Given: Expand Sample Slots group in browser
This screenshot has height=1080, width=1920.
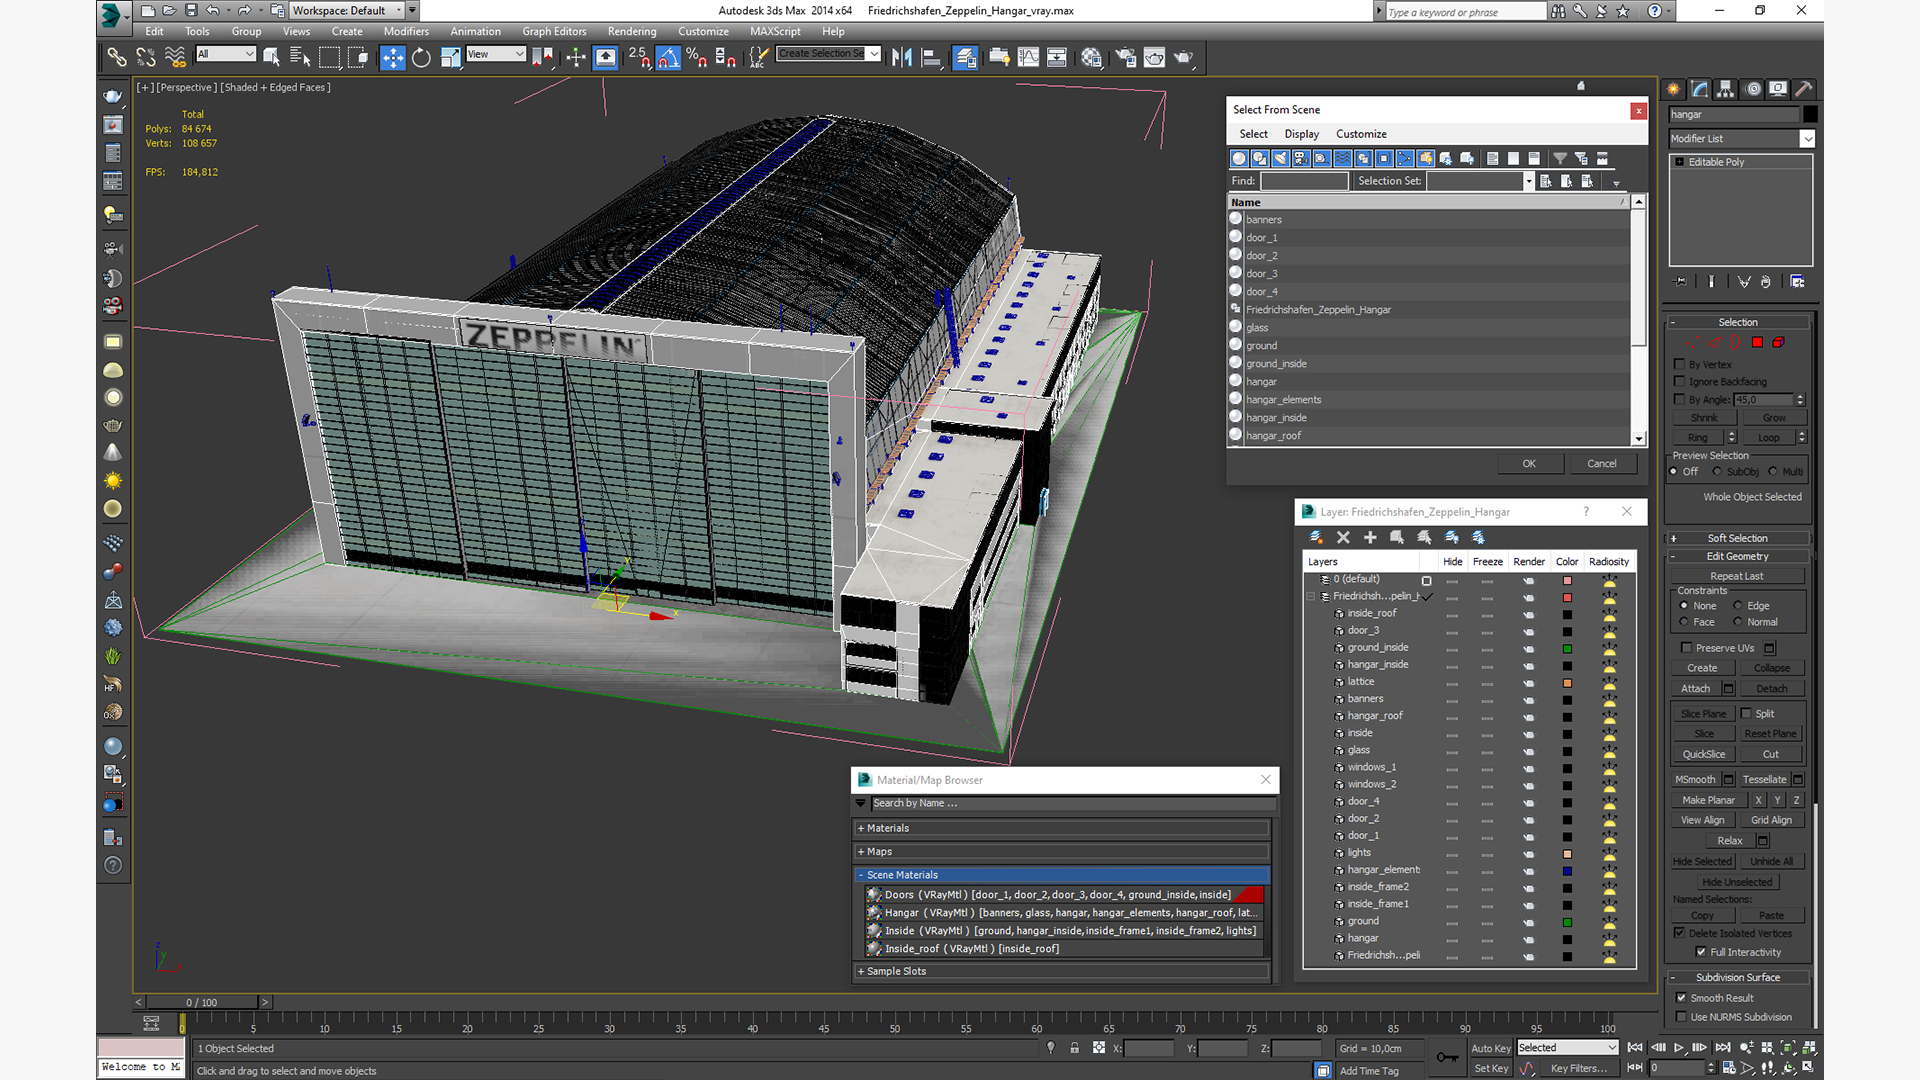Looking at the screenshot, I should [x=1062, y=971].
